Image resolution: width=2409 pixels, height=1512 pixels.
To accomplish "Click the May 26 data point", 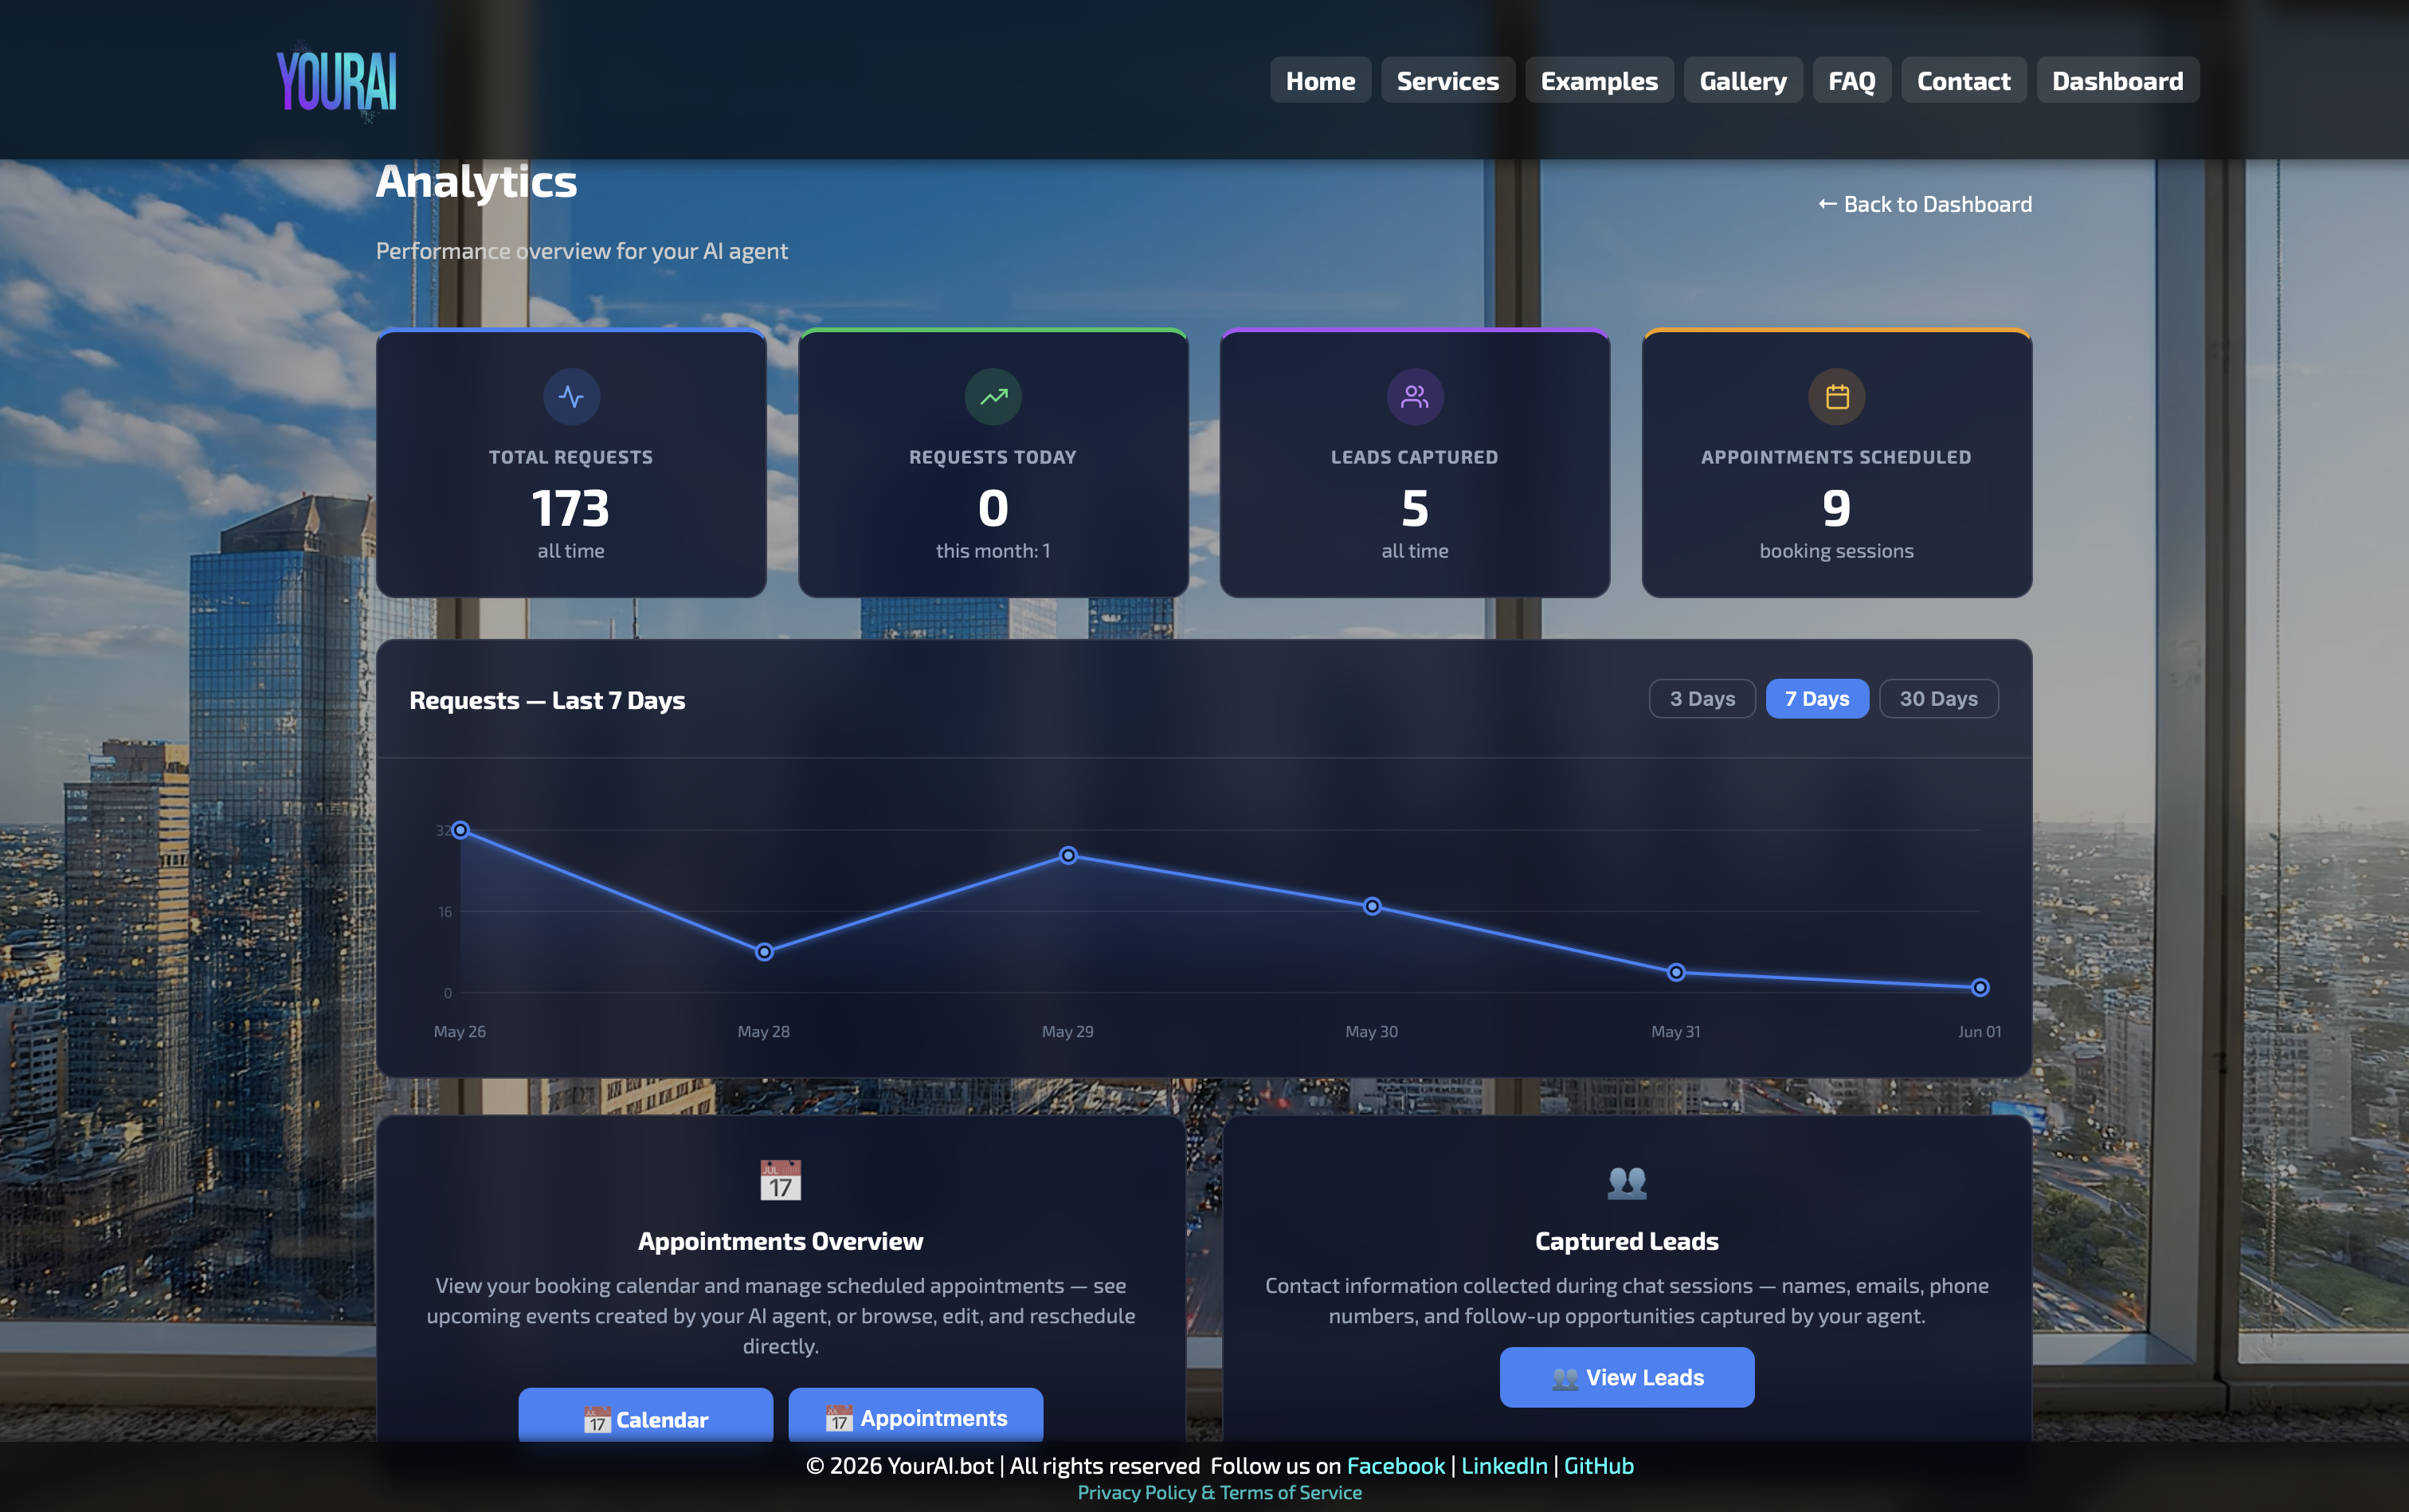I will (x=460, y=830).
